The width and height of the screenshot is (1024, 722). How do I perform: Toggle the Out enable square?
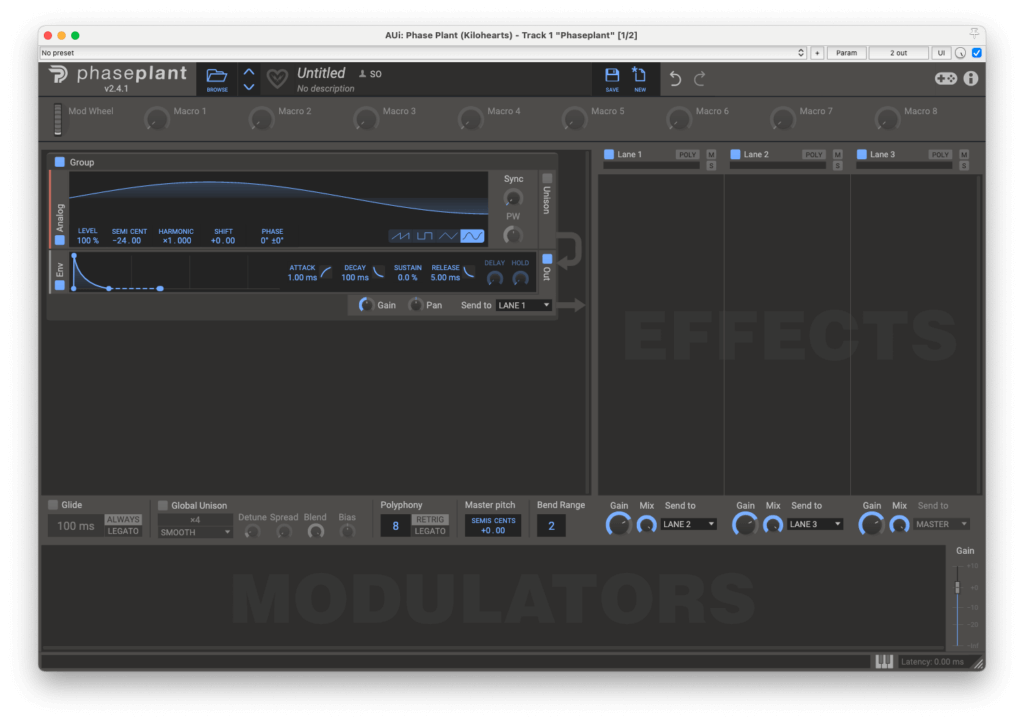click(x=547, y=259)
